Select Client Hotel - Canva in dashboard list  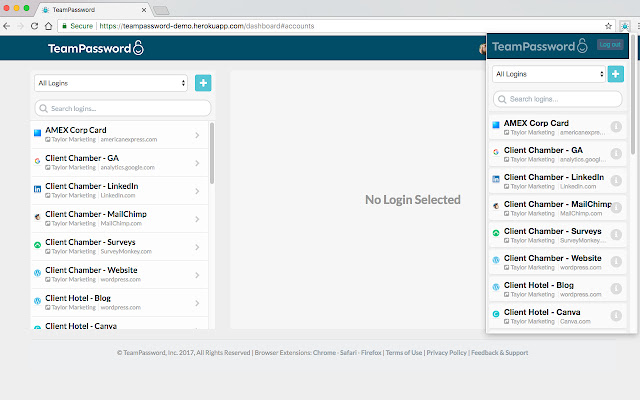coord(120,324)
